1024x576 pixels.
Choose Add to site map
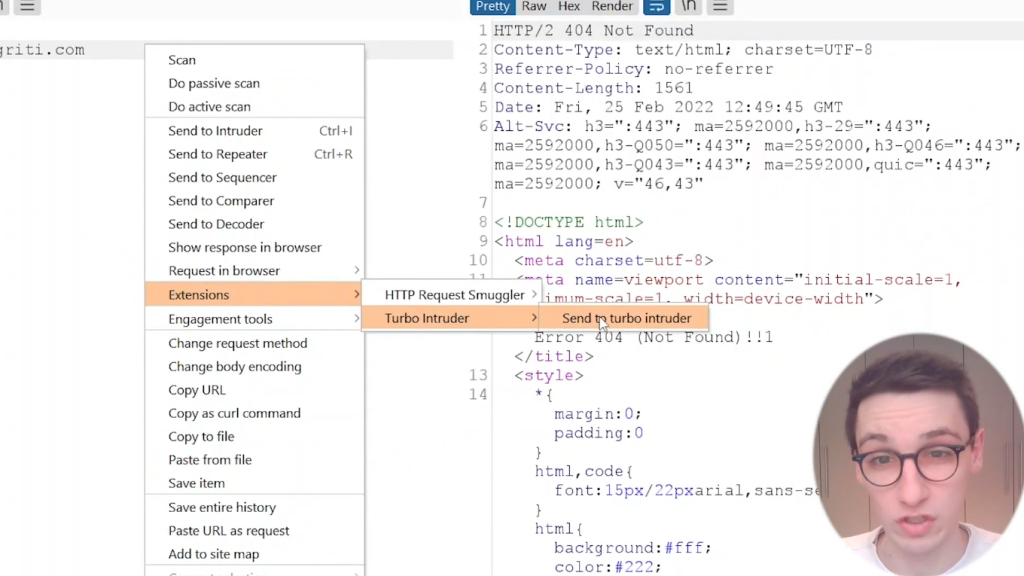point(255,554)
